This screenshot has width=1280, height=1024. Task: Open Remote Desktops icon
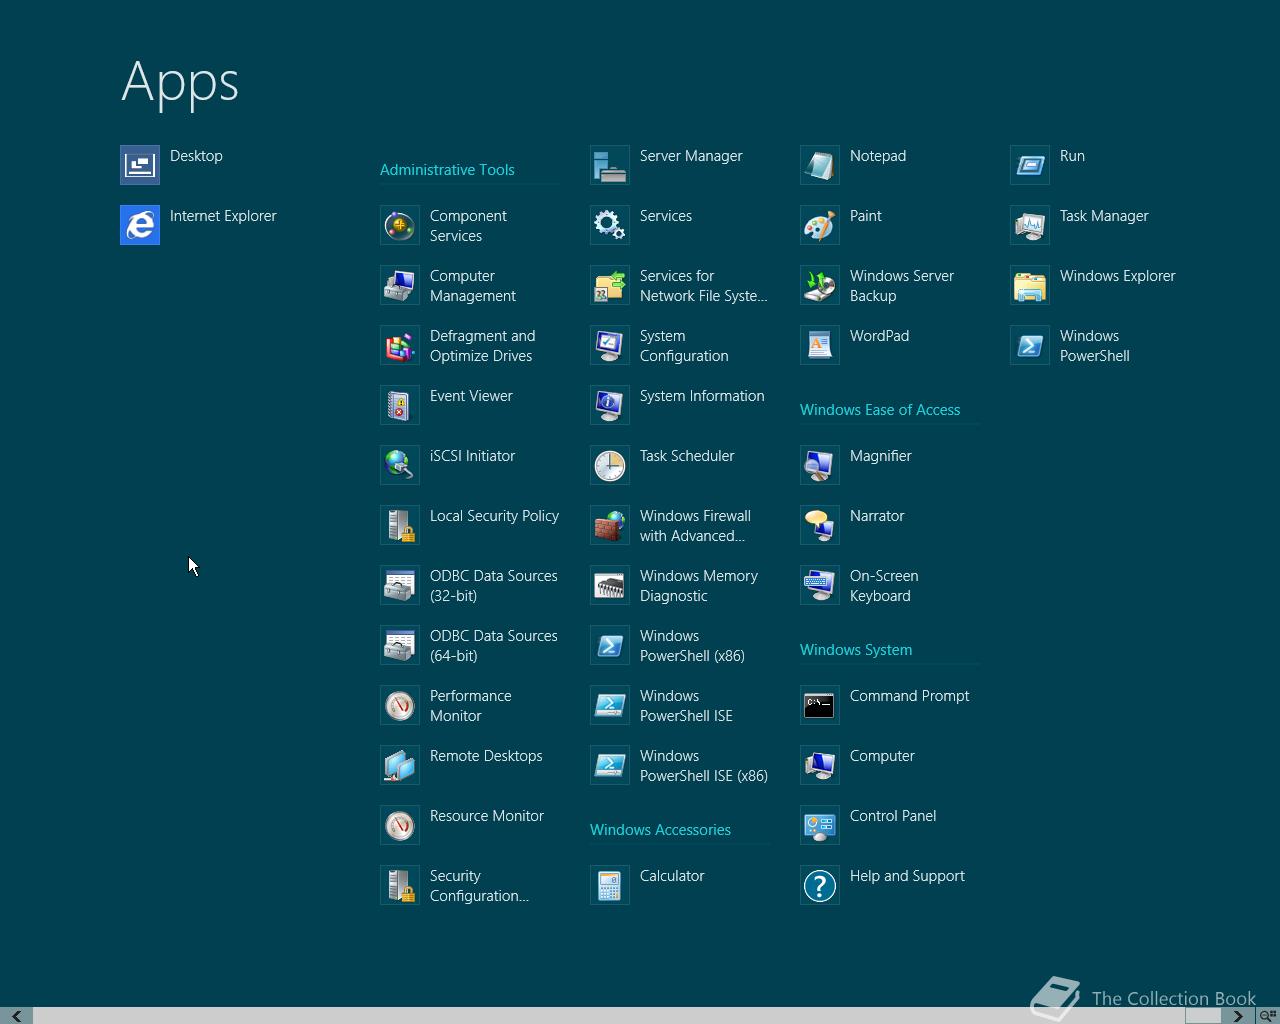point(400,765)
